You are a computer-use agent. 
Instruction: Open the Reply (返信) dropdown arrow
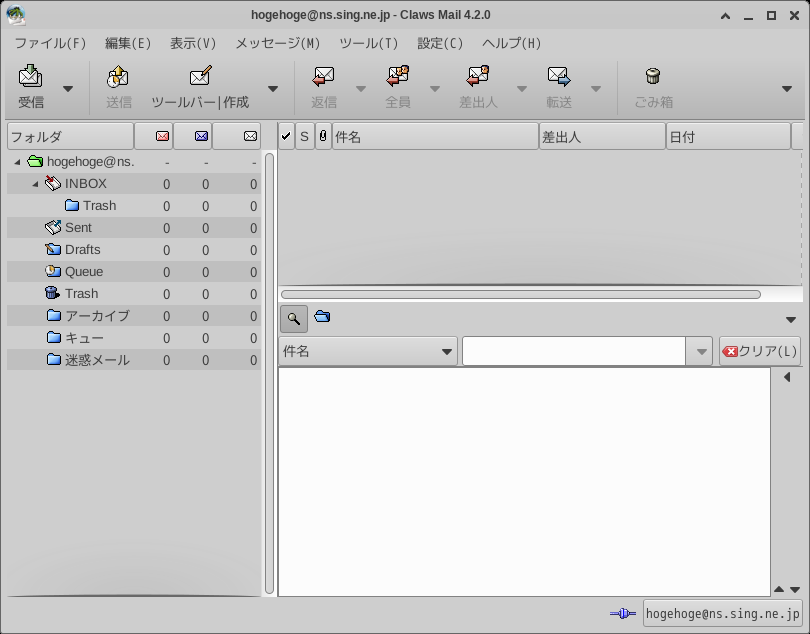pyautogui.click(x=361, y=89)
